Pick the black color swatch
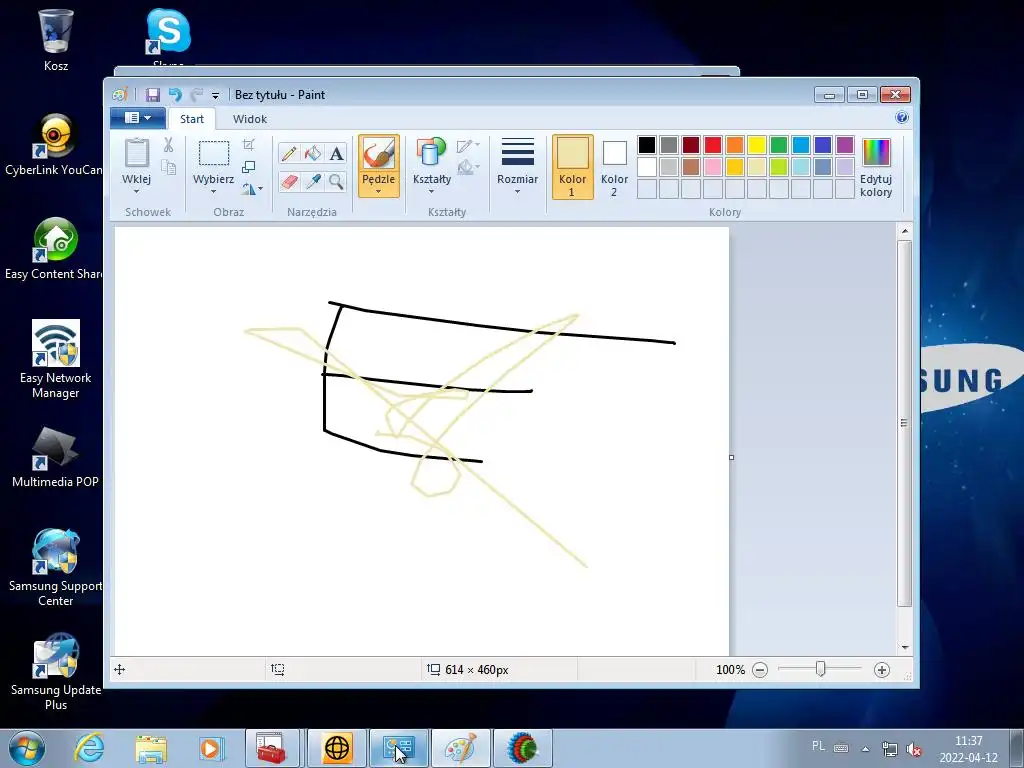1024x768 pixels. [x=647, y=144]
